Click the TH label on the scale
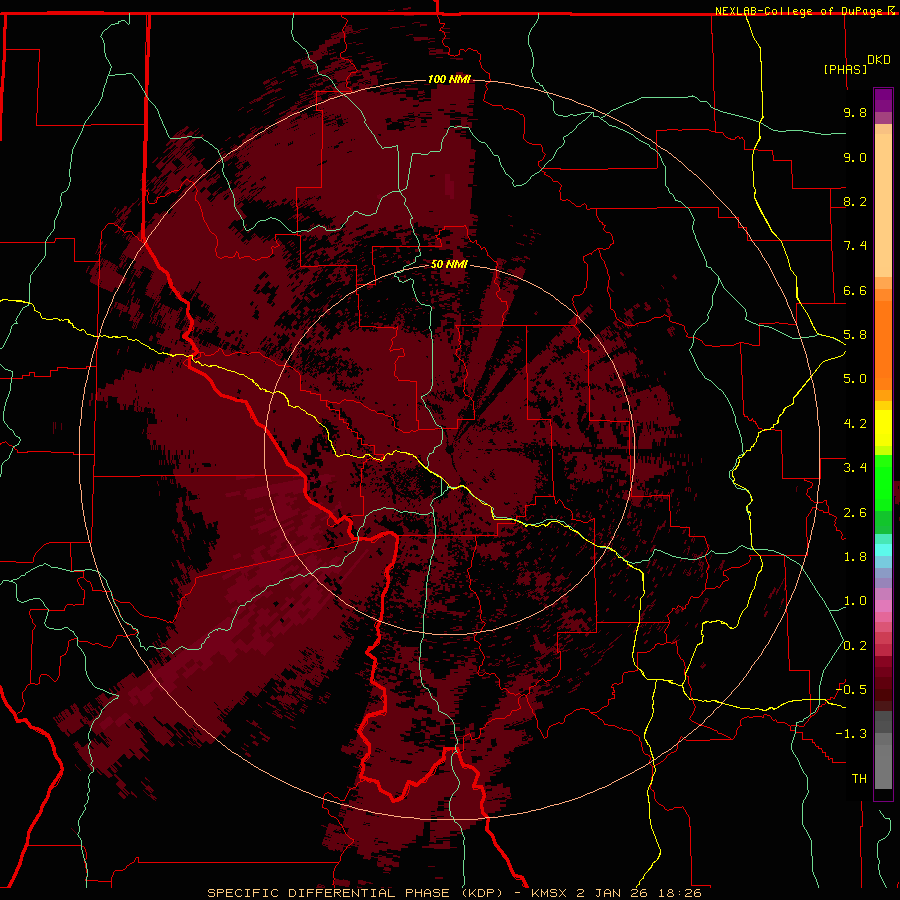 (859, 779)
